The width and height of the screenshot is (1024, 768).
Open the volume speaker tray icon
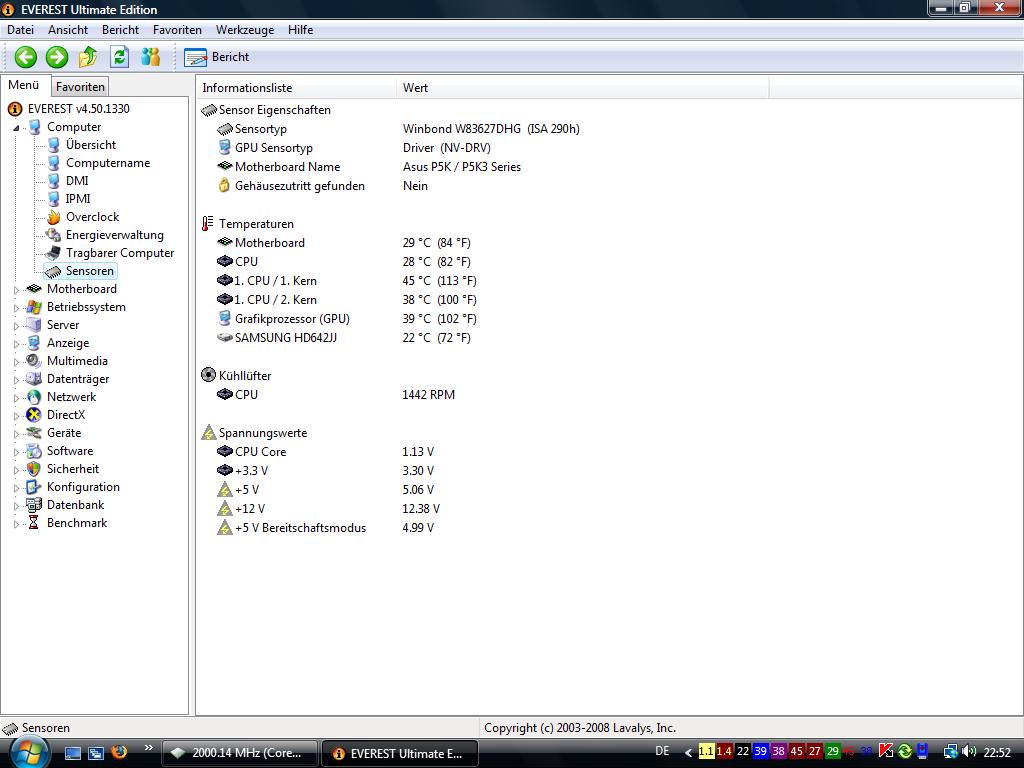pos(969,752)
